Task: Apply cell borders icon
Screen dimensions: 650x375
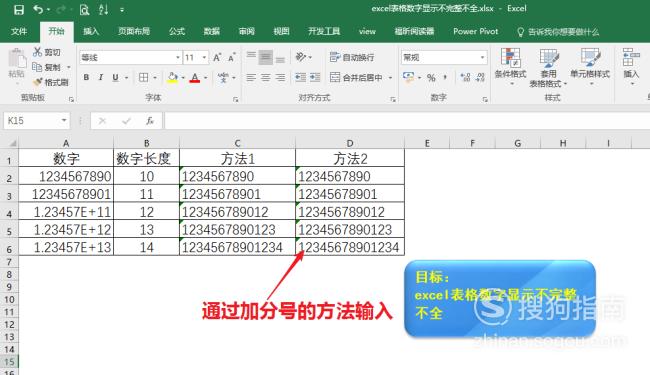Action: pyautogui.click(x=143, y=77)
